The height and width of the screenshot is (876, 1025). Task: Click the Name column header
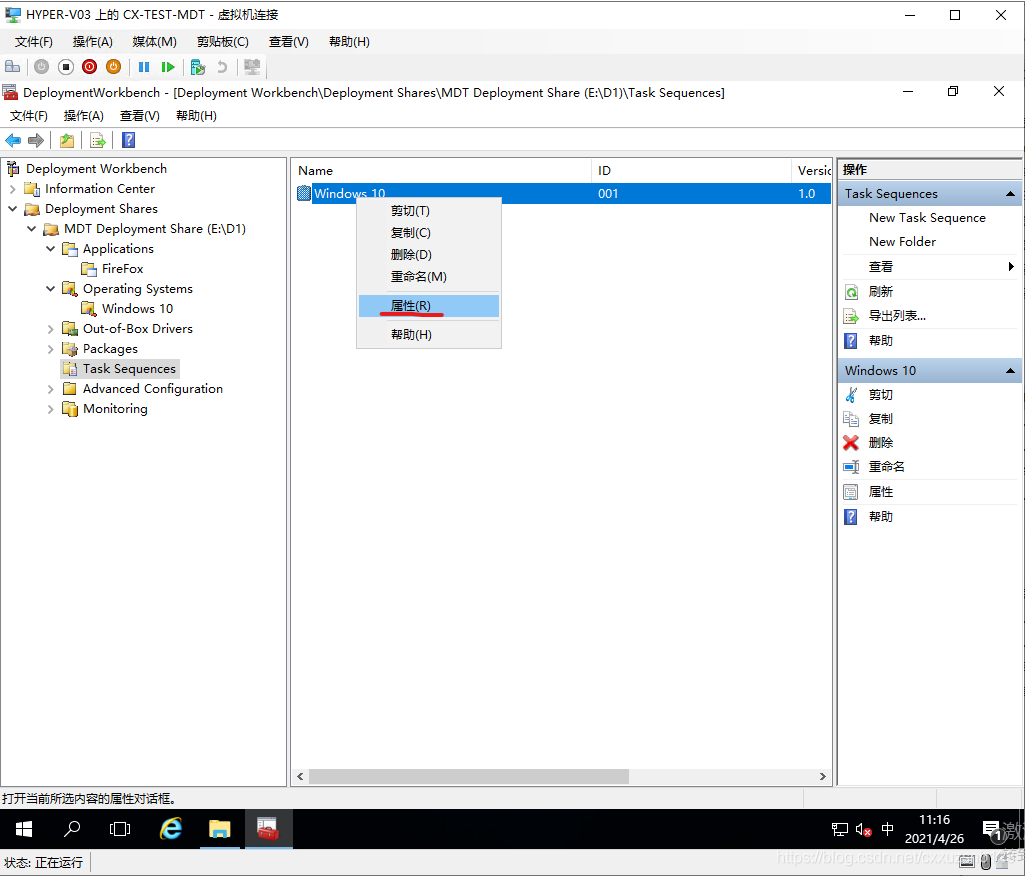coord(441,171)
